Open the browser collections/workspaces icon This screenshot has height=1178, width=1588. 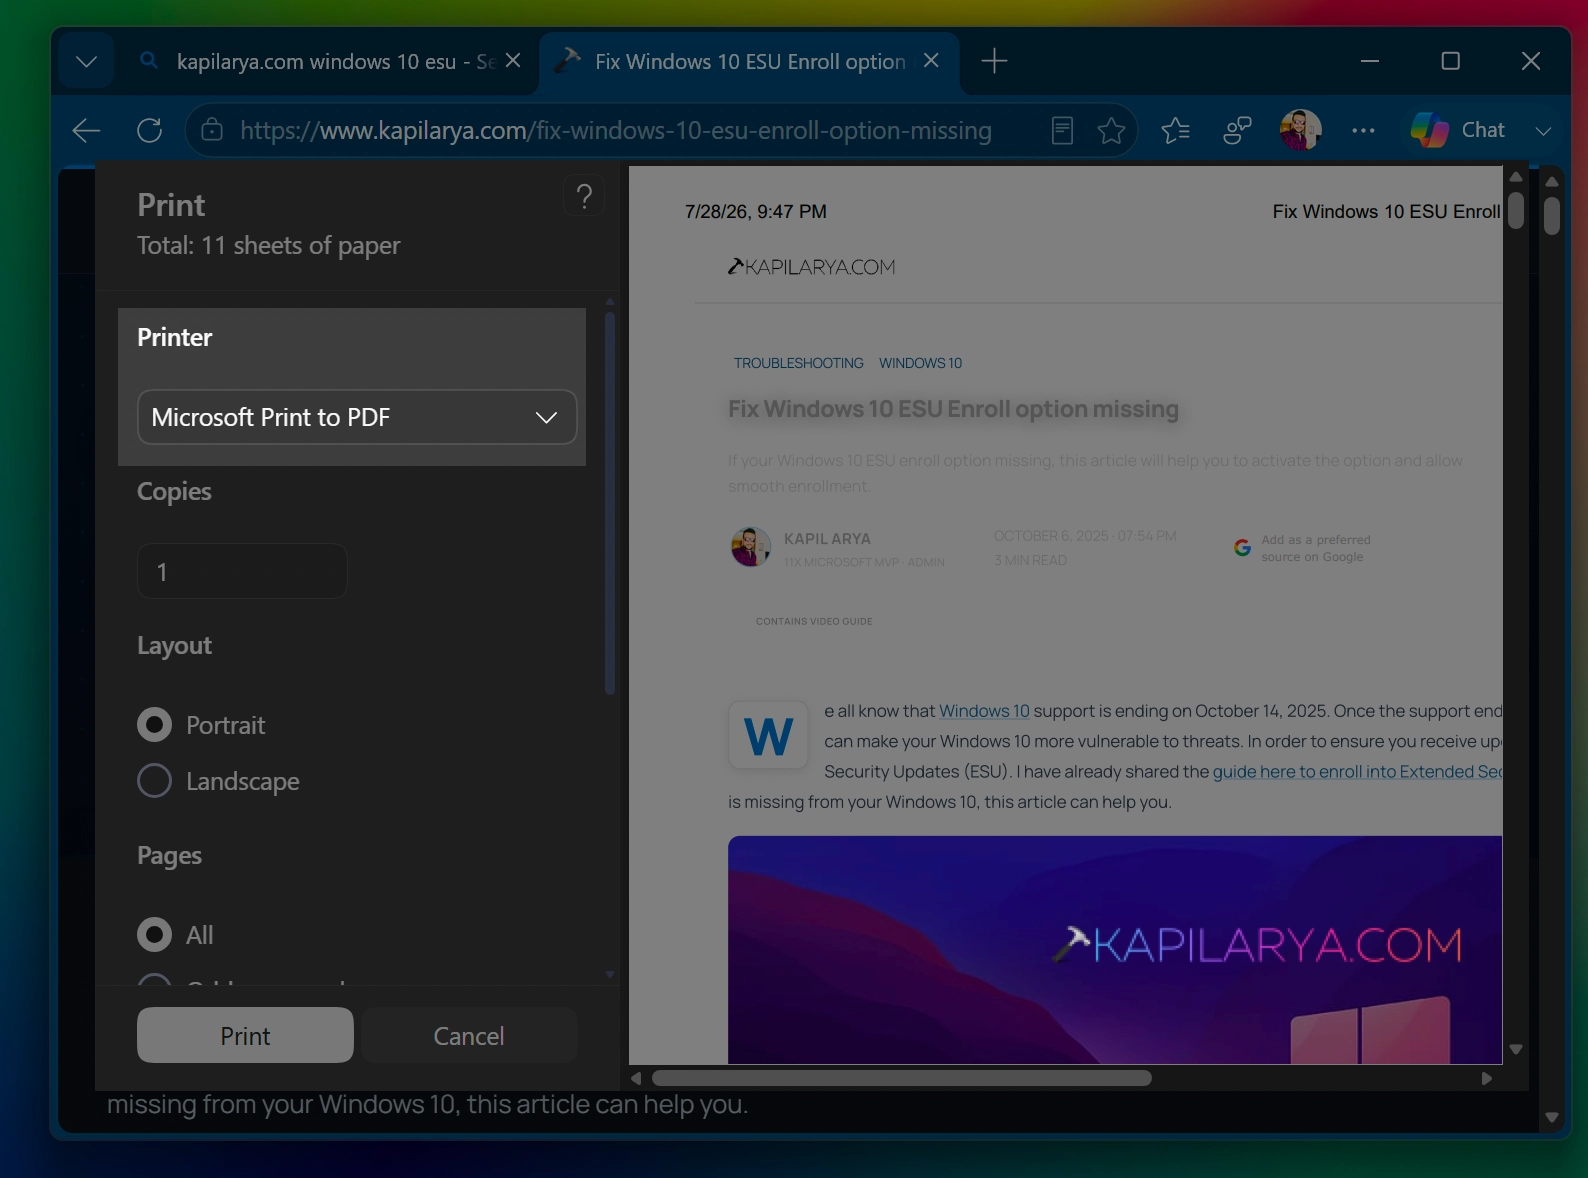tap(1238, 130)
